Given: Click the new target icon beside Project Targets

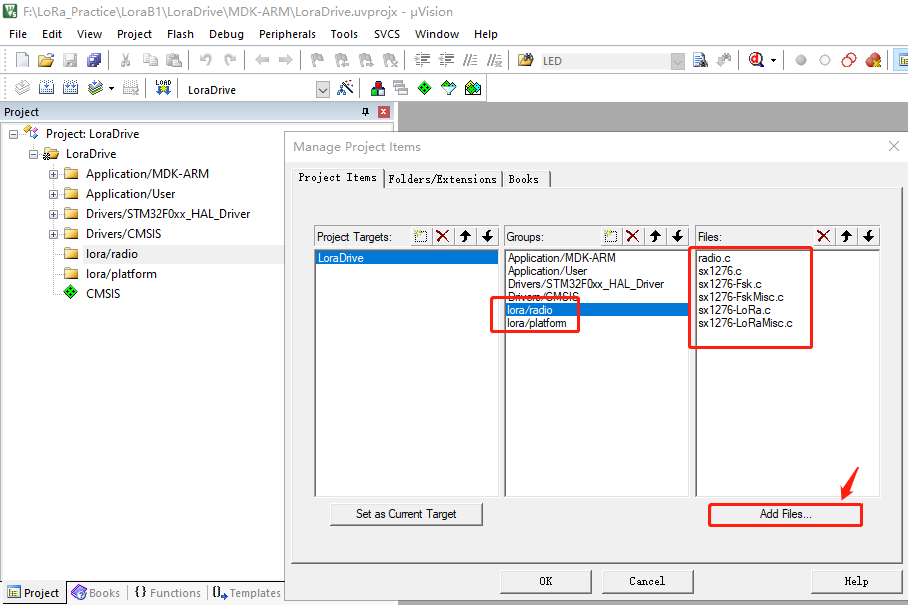Looking at the screenshot, I should pyautogui.click(x=420, y=236).
